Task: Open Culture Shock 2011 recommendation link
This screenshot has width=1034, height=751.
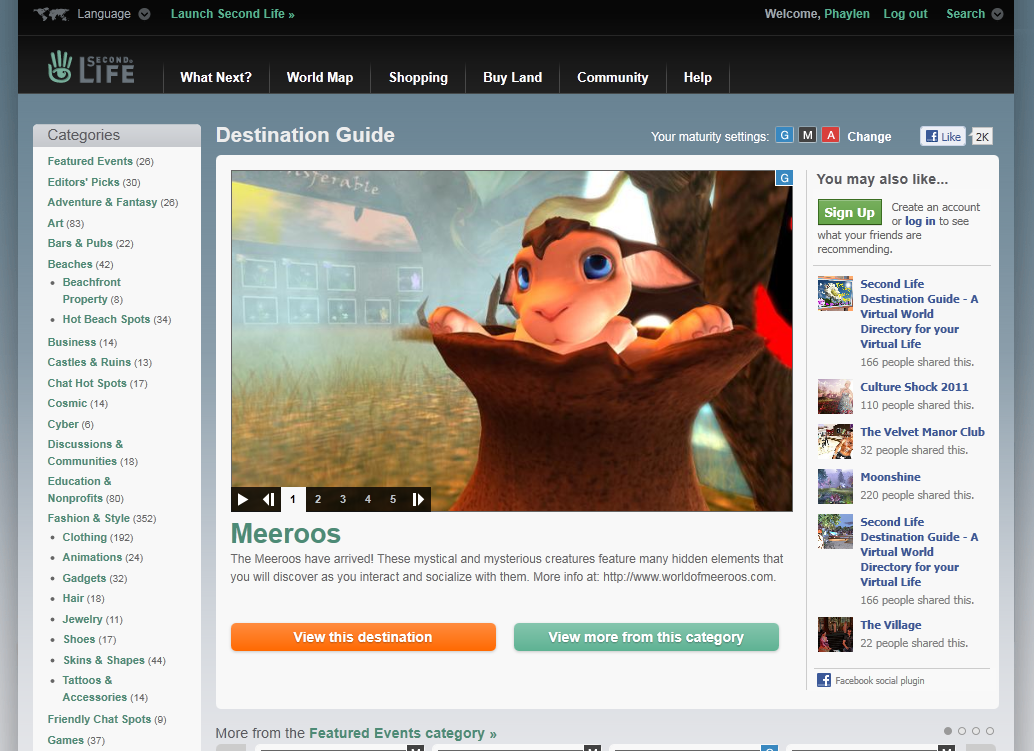Action: [914, 387]
